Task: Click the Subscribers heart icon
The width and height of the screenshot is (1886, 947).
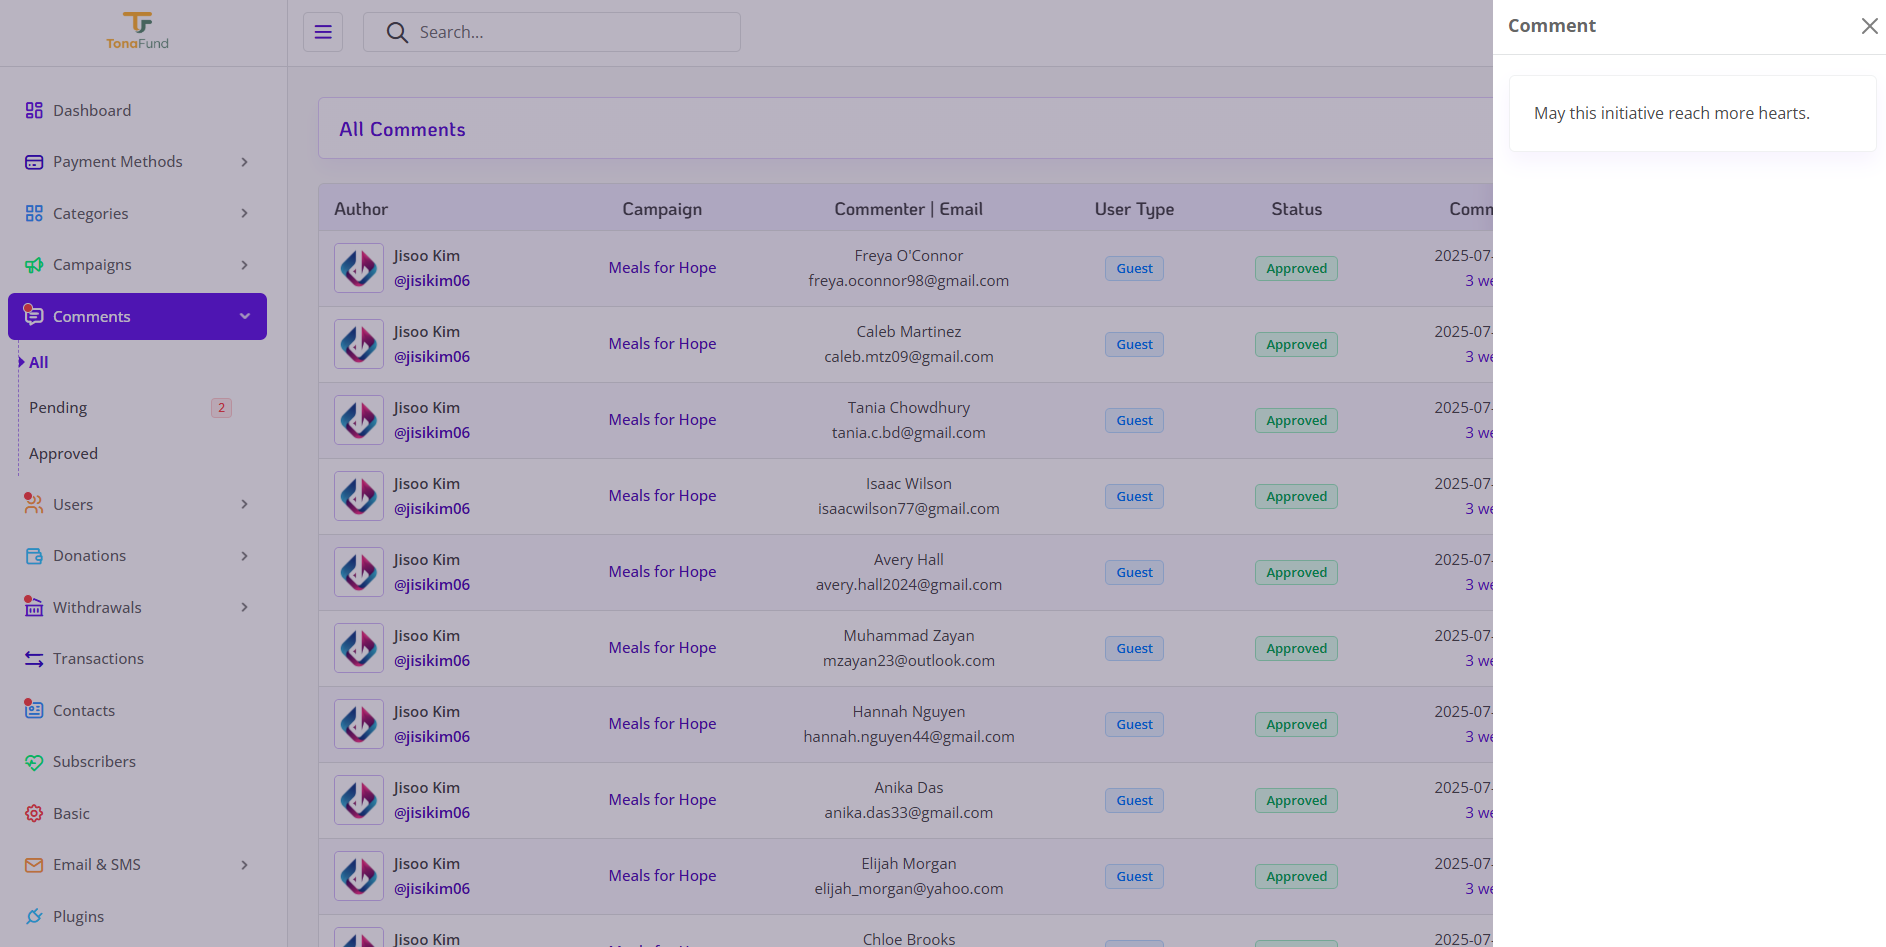Action: click(34, 762)
